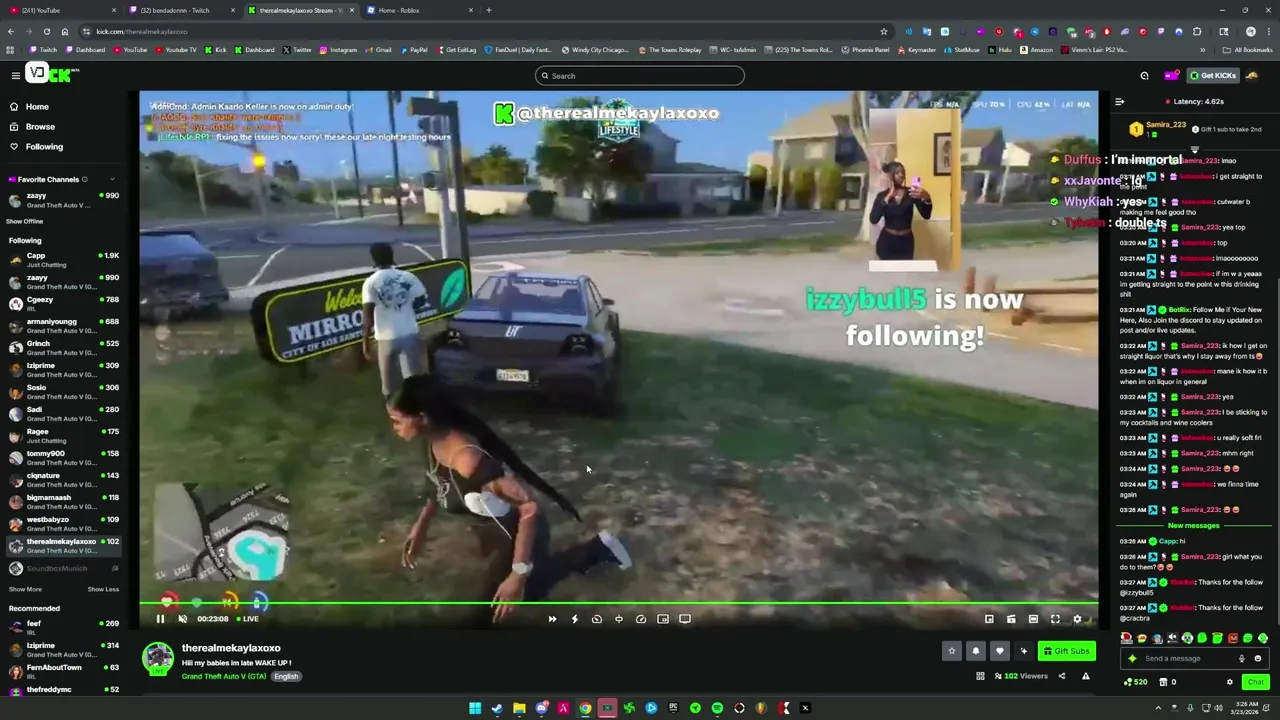This screenshot has width=1280, height=720.
Task: Click the microphone icon in chat input
Action: (x=1242, y=658)
